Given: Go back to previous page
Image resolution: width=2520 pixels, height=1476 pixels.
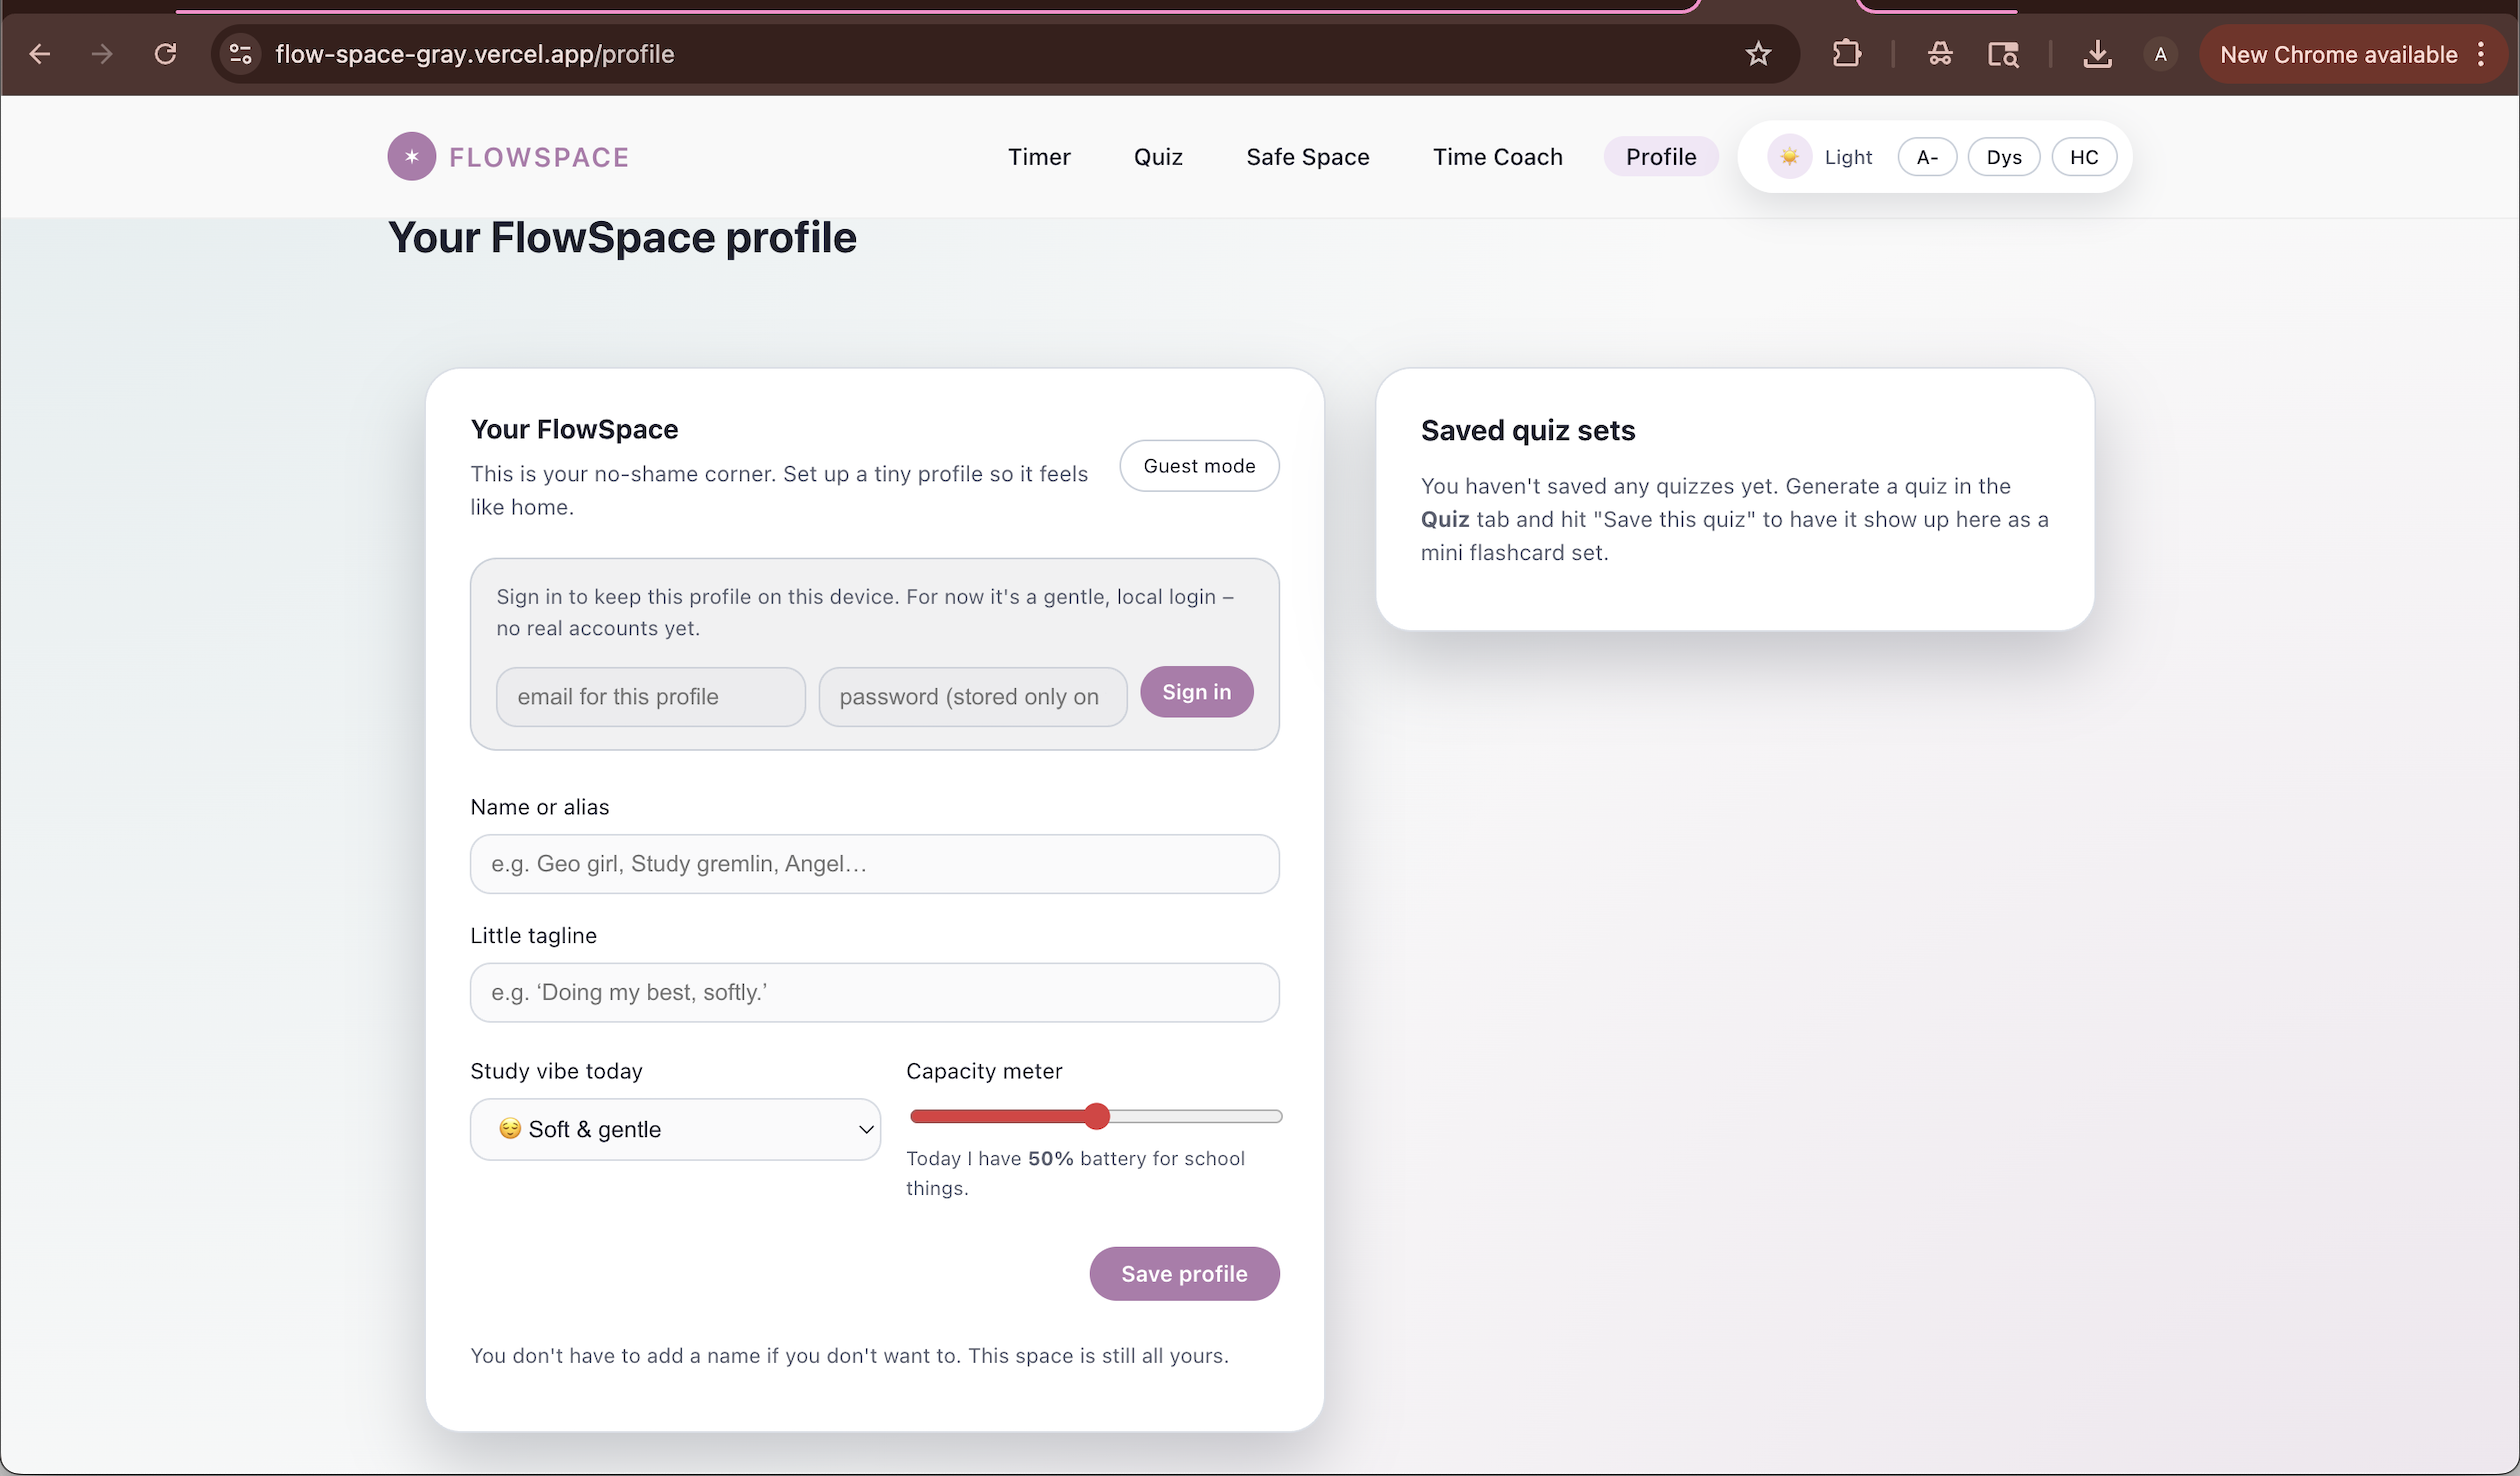Looking at the screenshot, I should (x=40, y=54).
